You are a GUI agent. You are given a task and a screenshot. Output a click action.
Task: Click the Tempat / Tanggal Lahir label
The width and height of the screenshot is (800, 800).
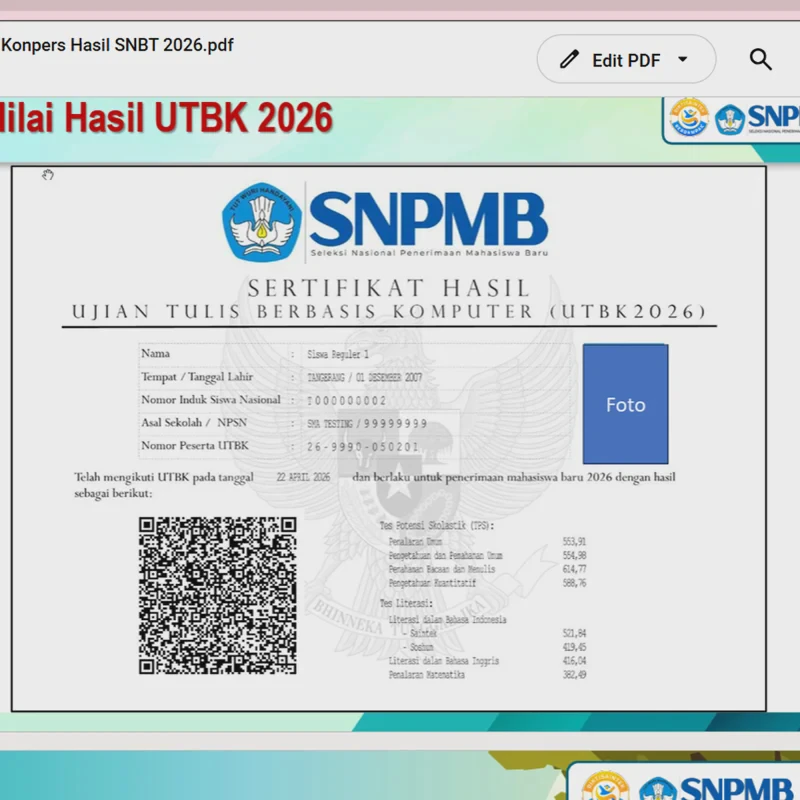pos(197,377)
